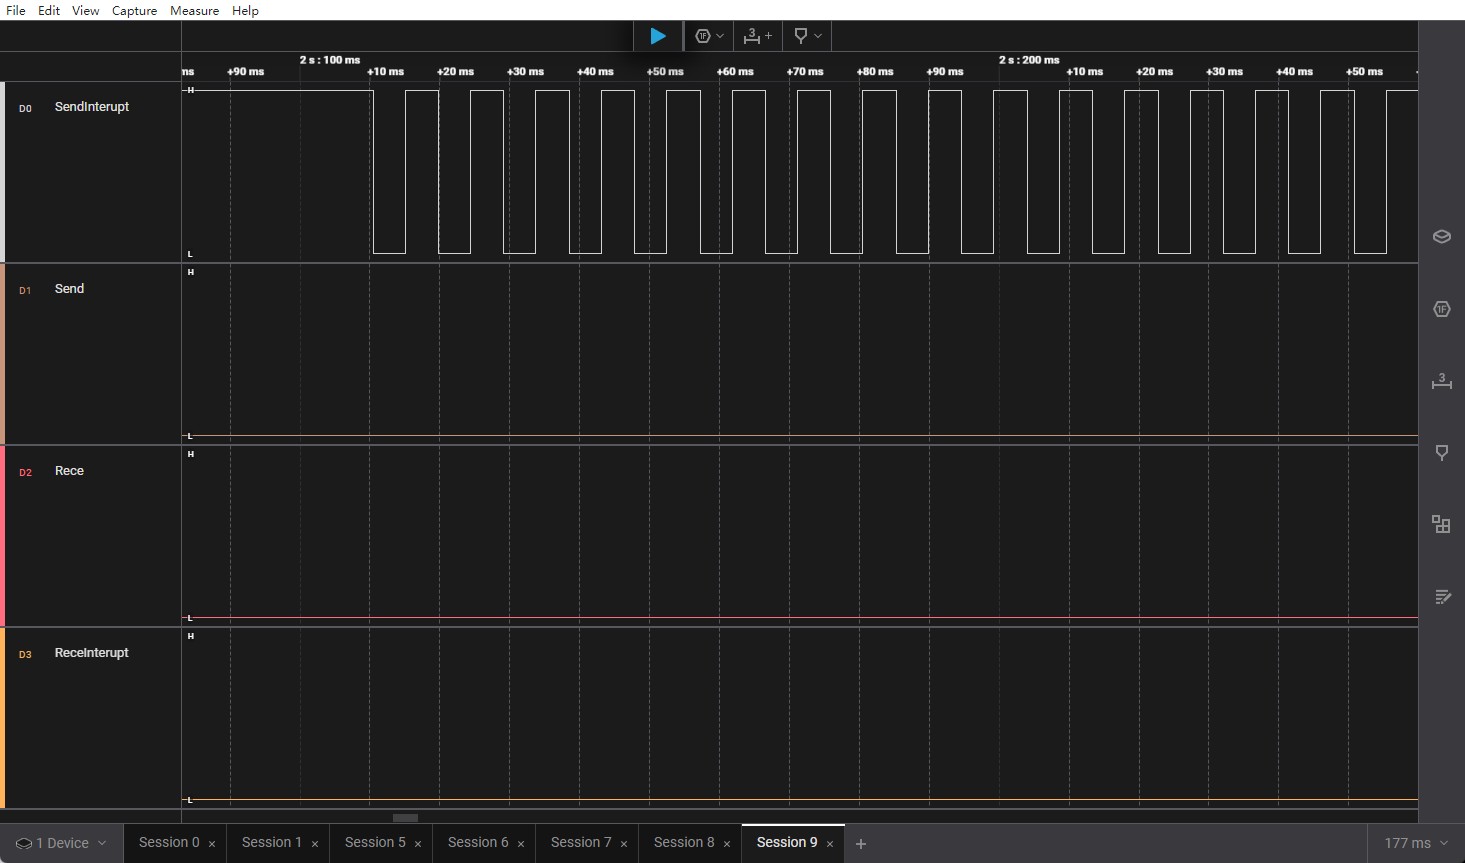Open the Analyzers panel in right sidebar
Image resolution: width=1465 pixels, height=863 pixels.
pos(1441,309)
